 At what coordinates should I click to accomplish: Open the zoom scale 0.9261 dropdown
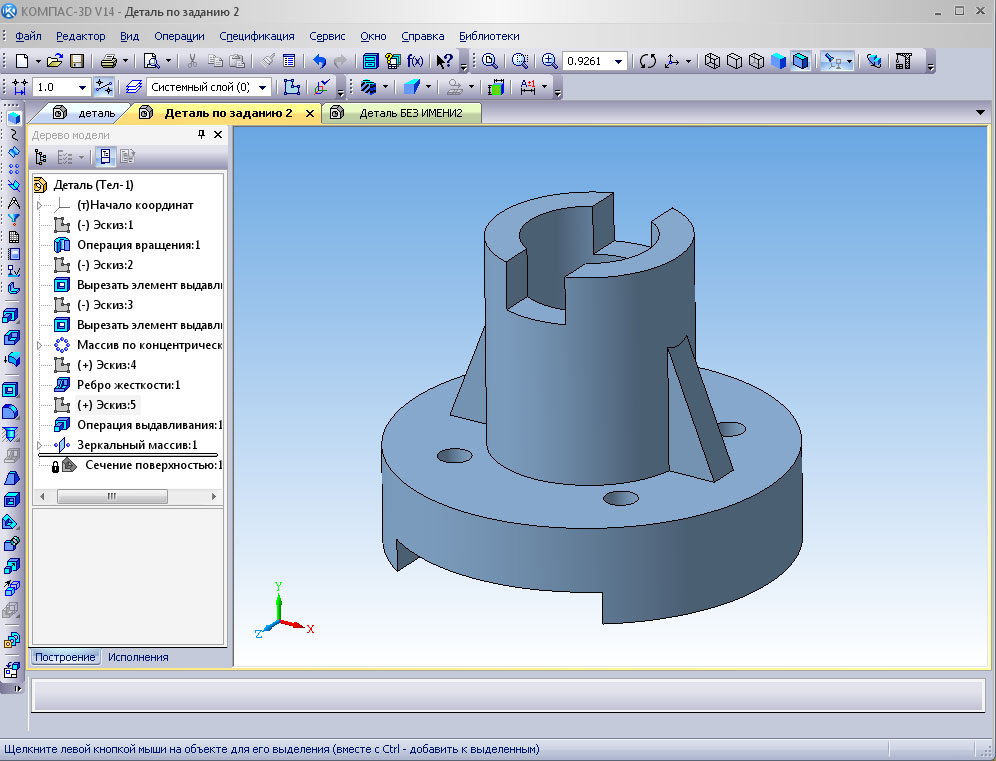pos(619,61)
